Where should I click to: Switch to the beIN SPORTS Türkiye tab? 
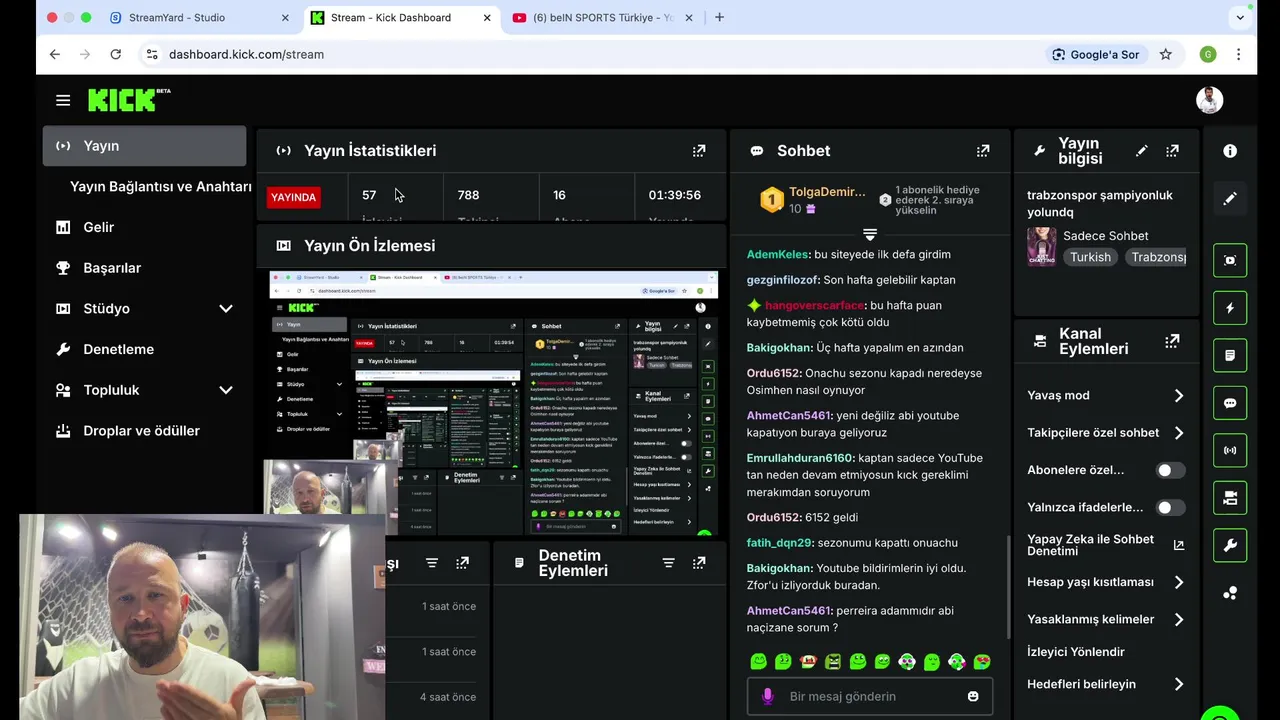[603, 17]
